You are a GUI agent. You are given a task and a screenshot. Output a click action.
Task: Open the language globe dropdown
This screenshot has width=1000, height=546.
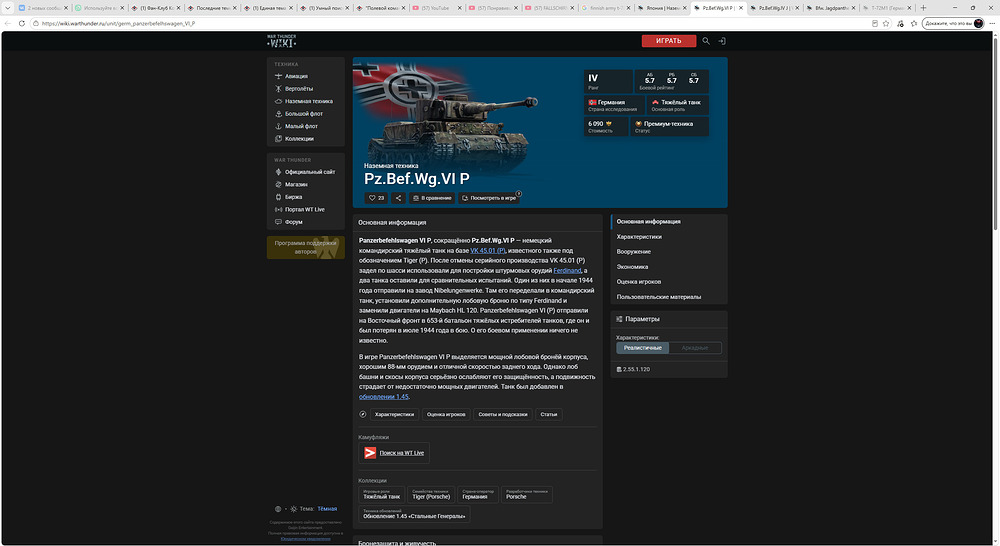(x=278, y=509)
